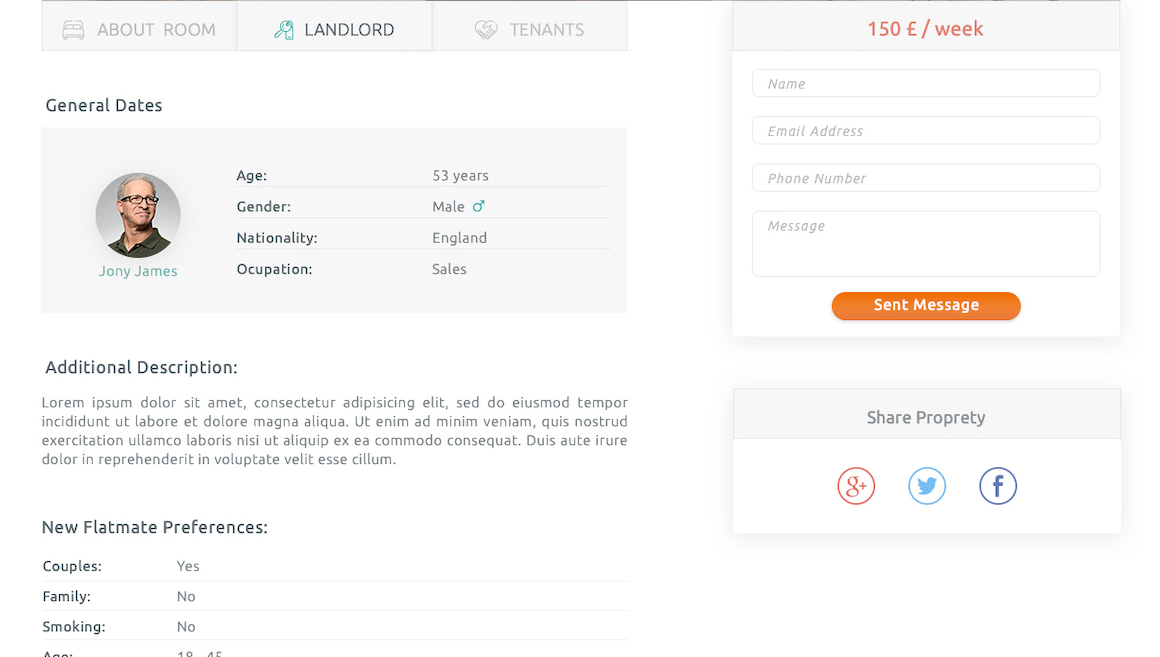This screenshot has height=657, width=1160.
Task: Share property via Twitter icon
Action: coord(927,486)
